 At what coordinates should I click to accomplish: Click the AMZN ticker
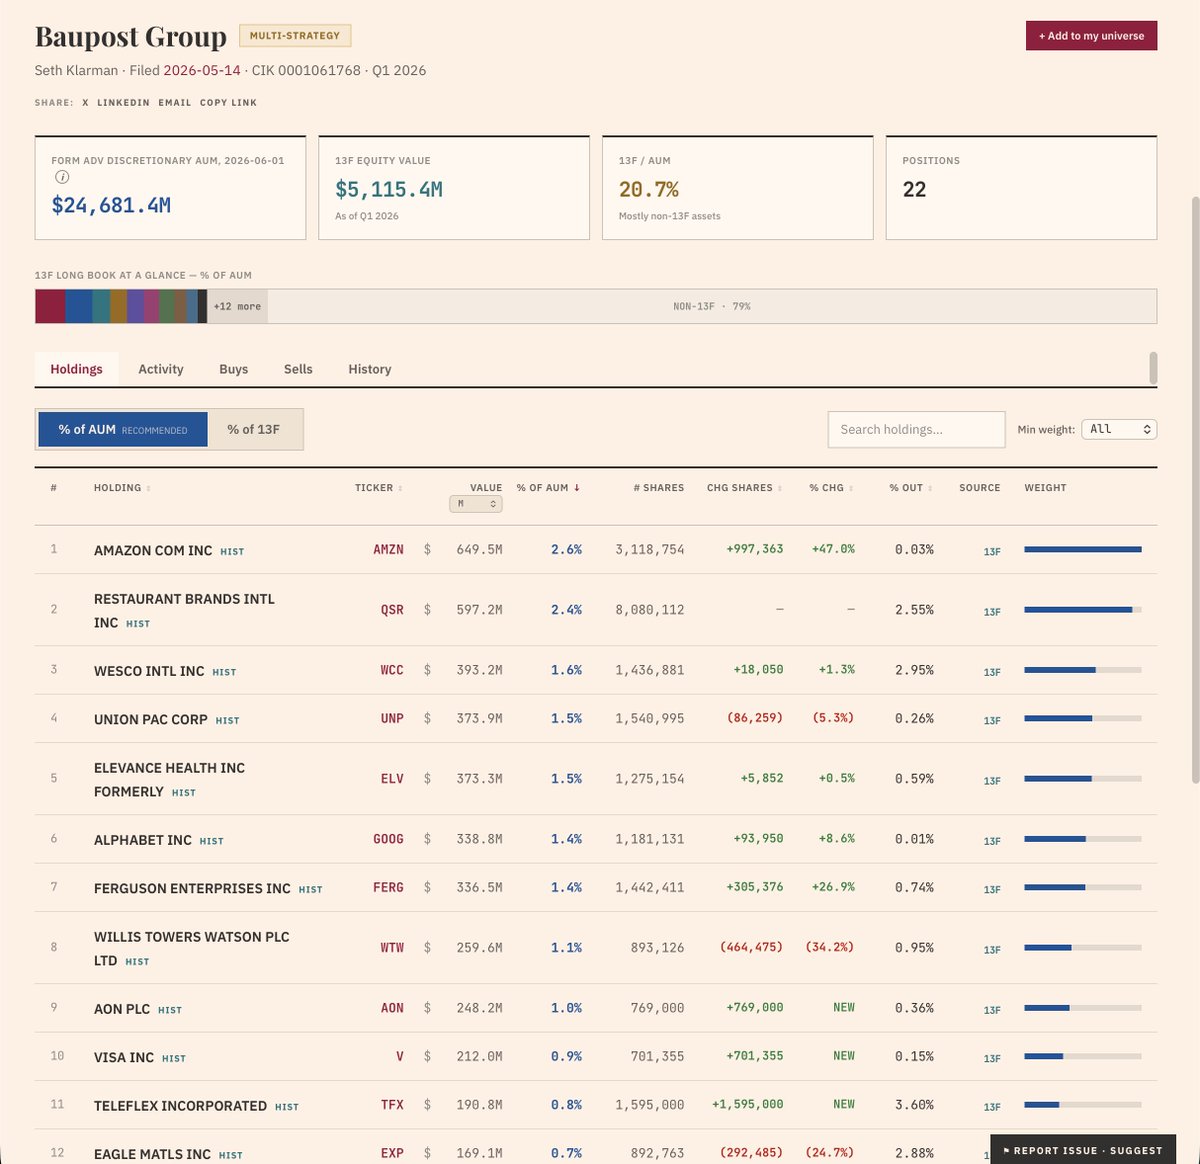(388, 549)
